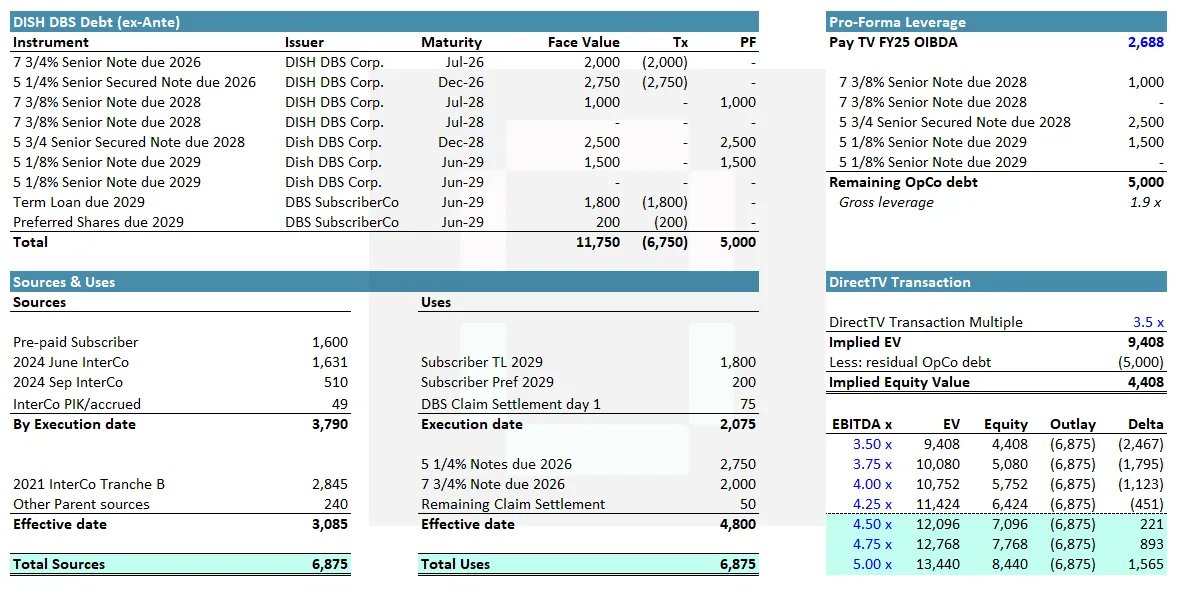Click 'Remaining Claim Settlement' label
The image size is (1179, 597).
coord(513,505)
